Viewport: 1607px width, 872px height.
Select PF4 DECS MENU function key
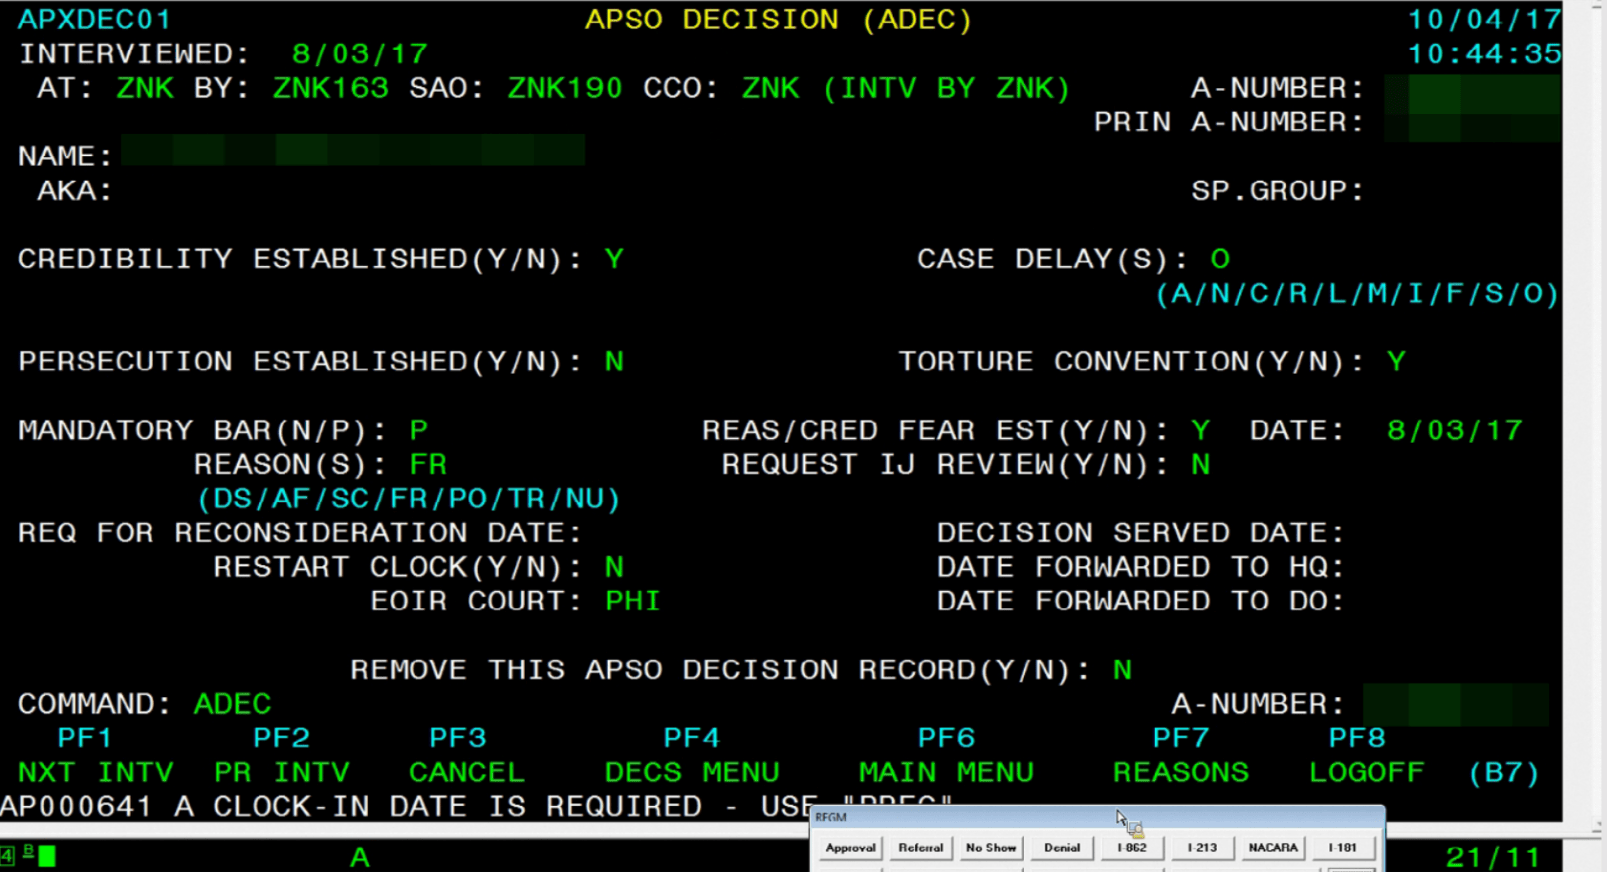click(692, 755)
